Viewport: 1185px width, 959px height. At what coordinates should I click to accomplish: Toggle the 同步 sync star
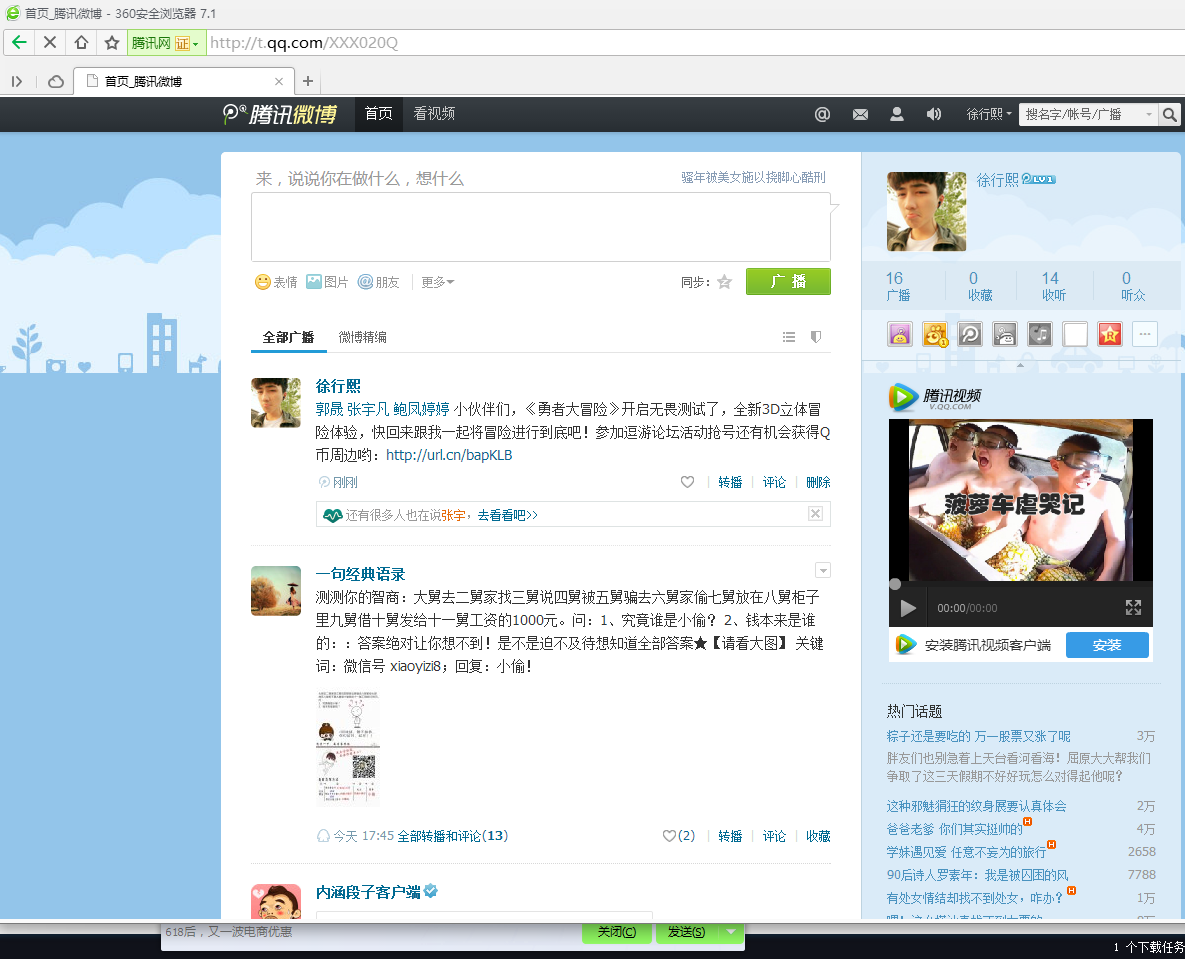(724, 282)
